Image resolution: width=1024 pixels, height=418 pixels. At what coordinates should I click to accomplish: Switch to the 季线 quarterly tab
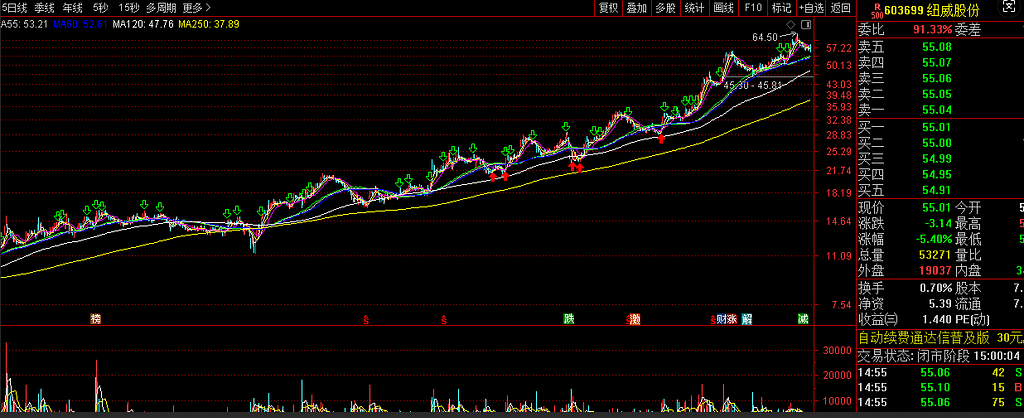pos(44,8)
